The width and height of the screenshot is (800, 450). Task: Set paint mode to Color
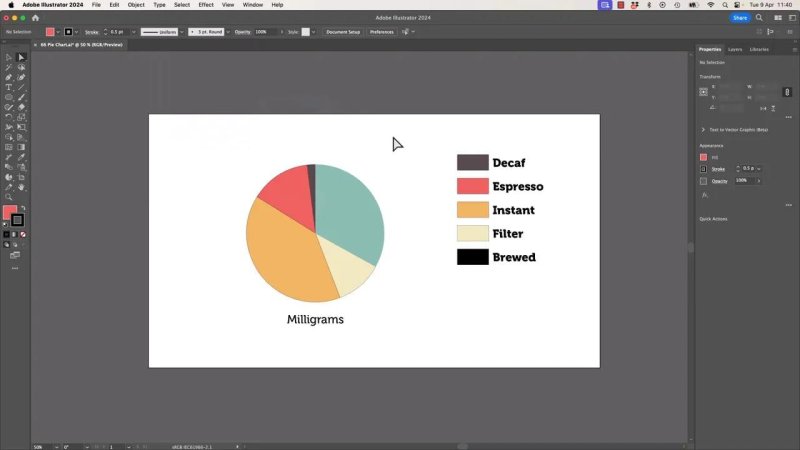[x=7, y=235]
